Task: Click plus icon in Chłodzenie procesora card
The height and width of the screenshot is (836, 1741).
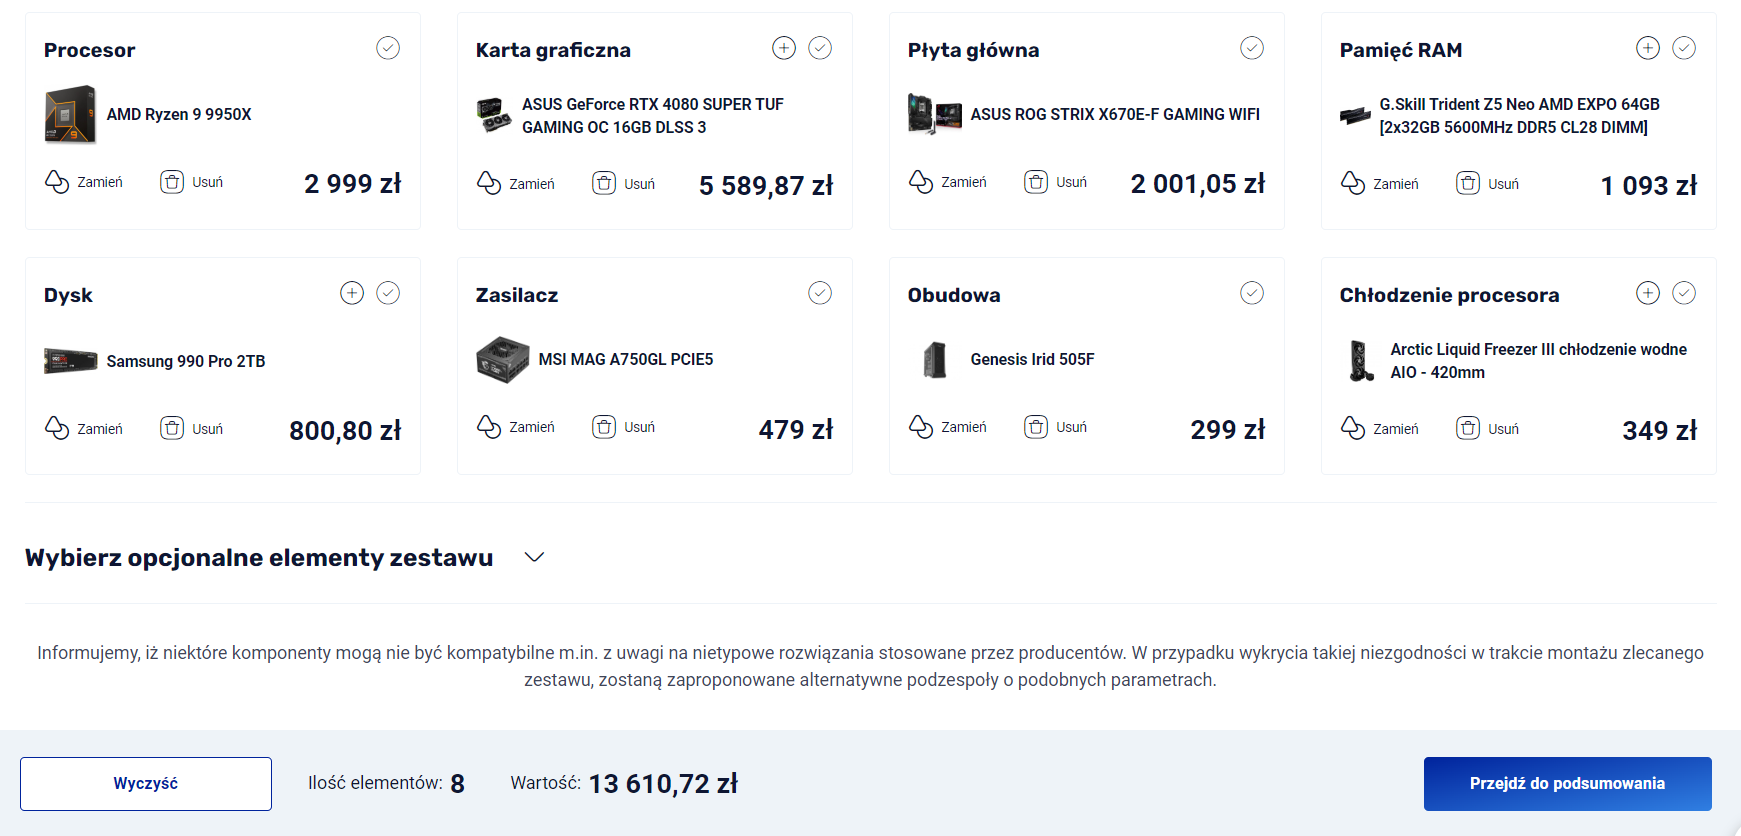Action: [x=1648, y=293]
